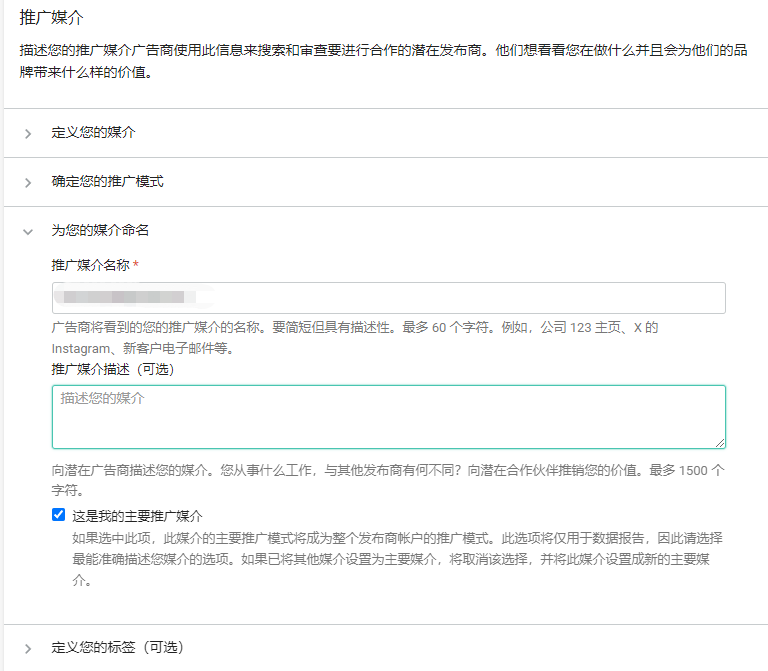Screen dimensions: 768x671
Task: Click the 推广媒介名称 field label
Action: pyautogui.click(x=90, y=265)
